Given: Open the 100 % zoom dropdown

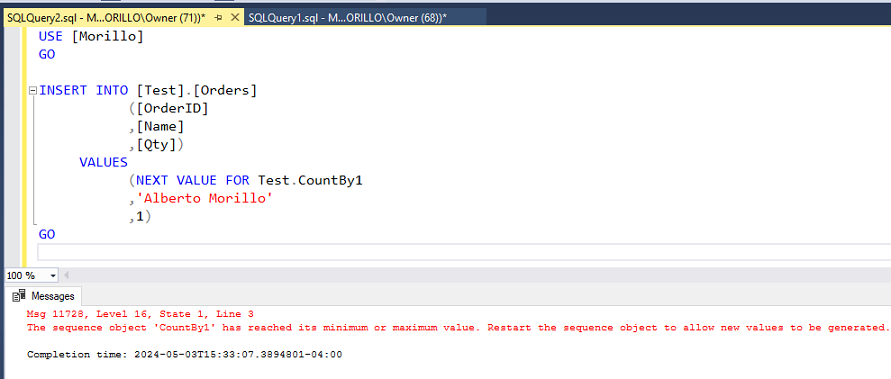Looking at the screenshot, I should click(53, 276).
